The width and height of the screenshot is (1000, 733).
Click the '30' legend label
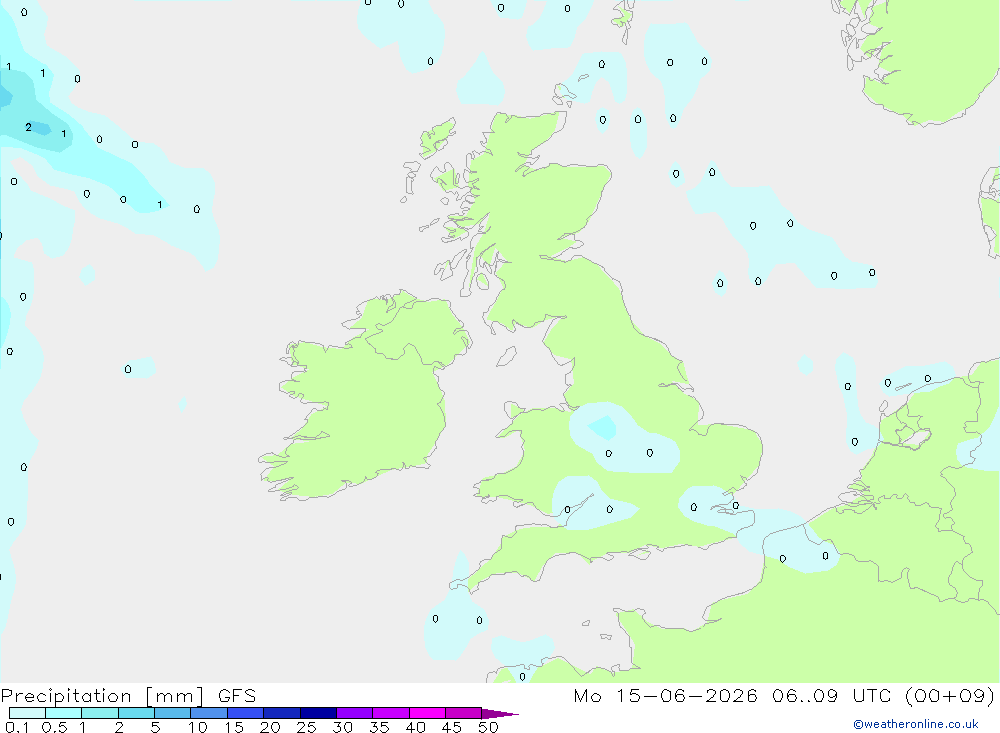coord(343,727)
